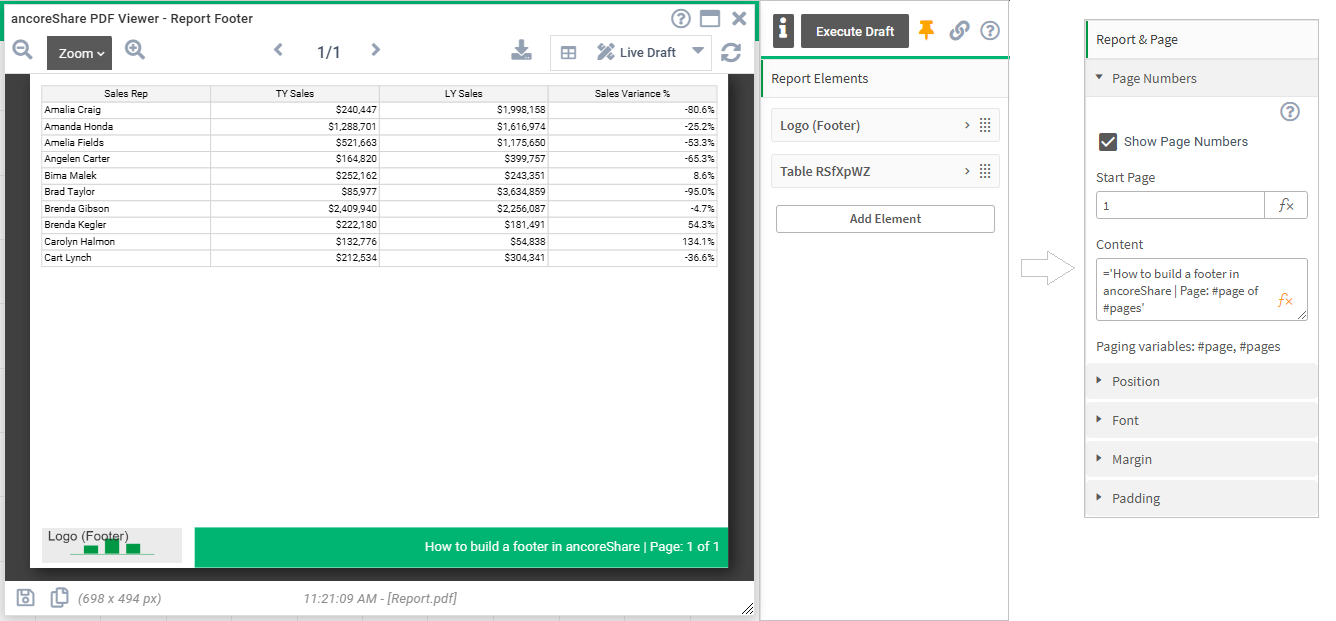Maximize the PDF Viewer window
The image size is (1336, 621).
tap(710, 18)
